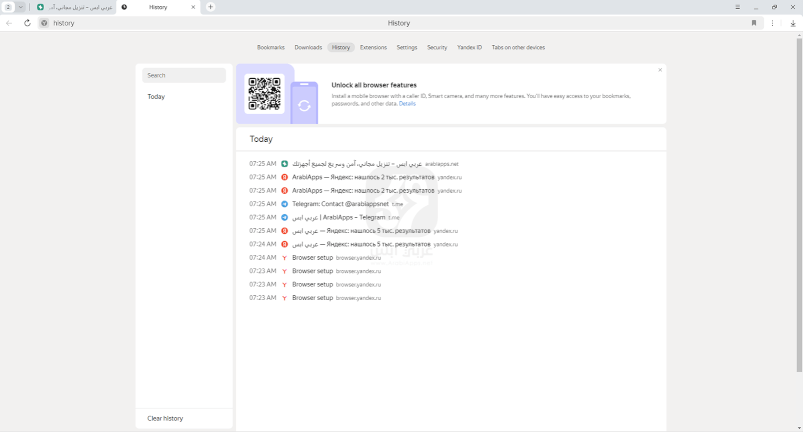Click the page reload icon
The image size is (803, 432).
pos(27,23)
